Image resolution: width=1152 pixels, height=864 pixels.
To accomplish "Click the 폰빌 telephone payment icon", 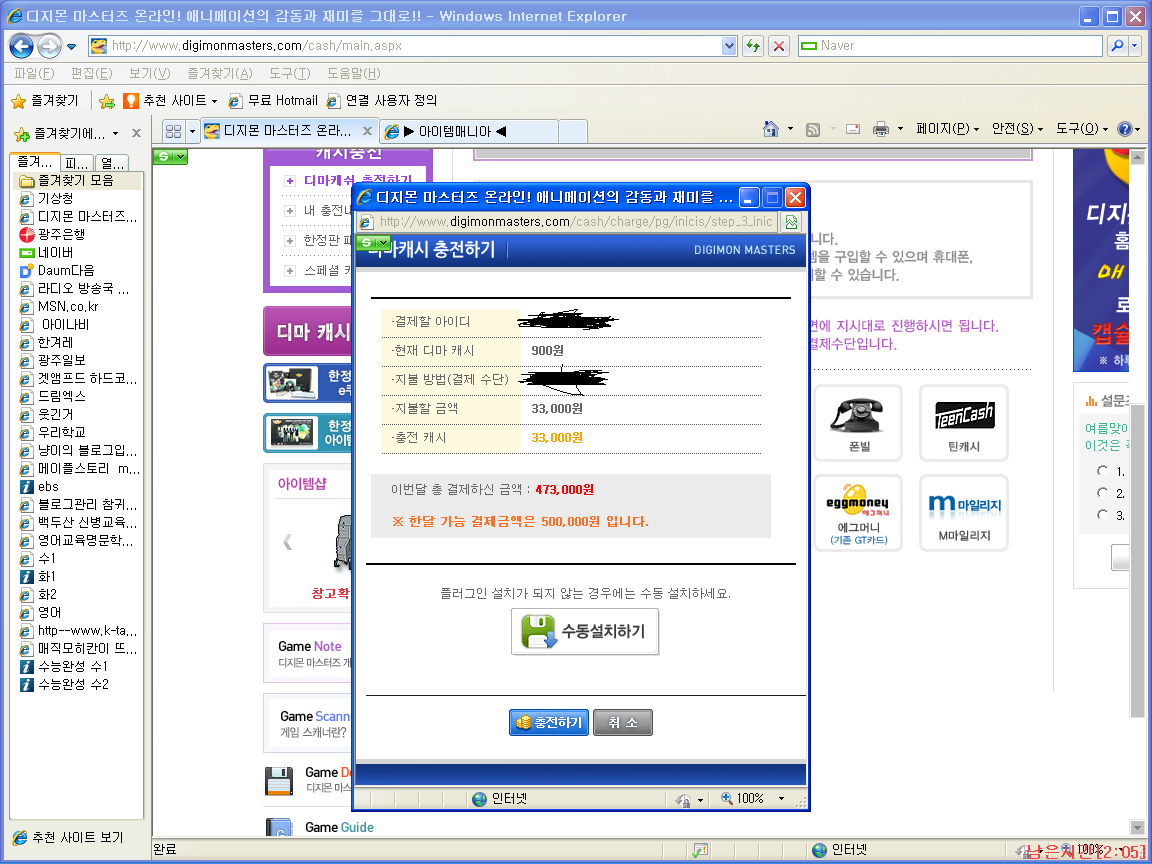I will tap(857, 423).
